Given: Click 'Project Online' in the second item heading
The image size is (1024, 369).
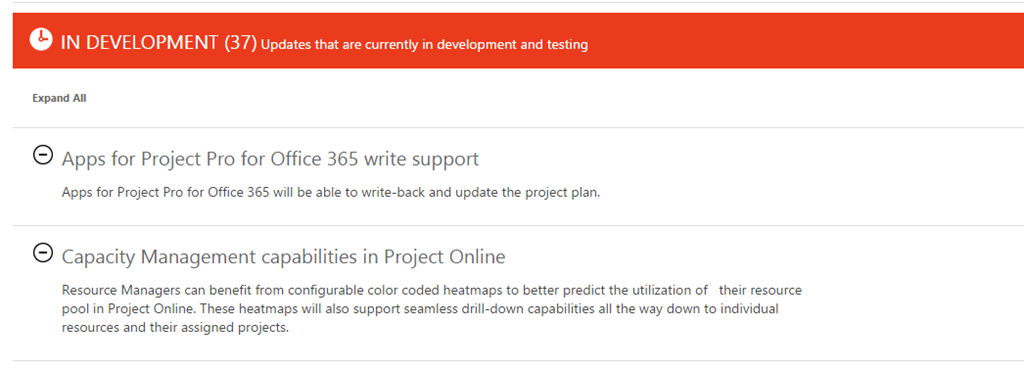Looking at the screenshot, I should pyautogui.click(x=445, y=257).
